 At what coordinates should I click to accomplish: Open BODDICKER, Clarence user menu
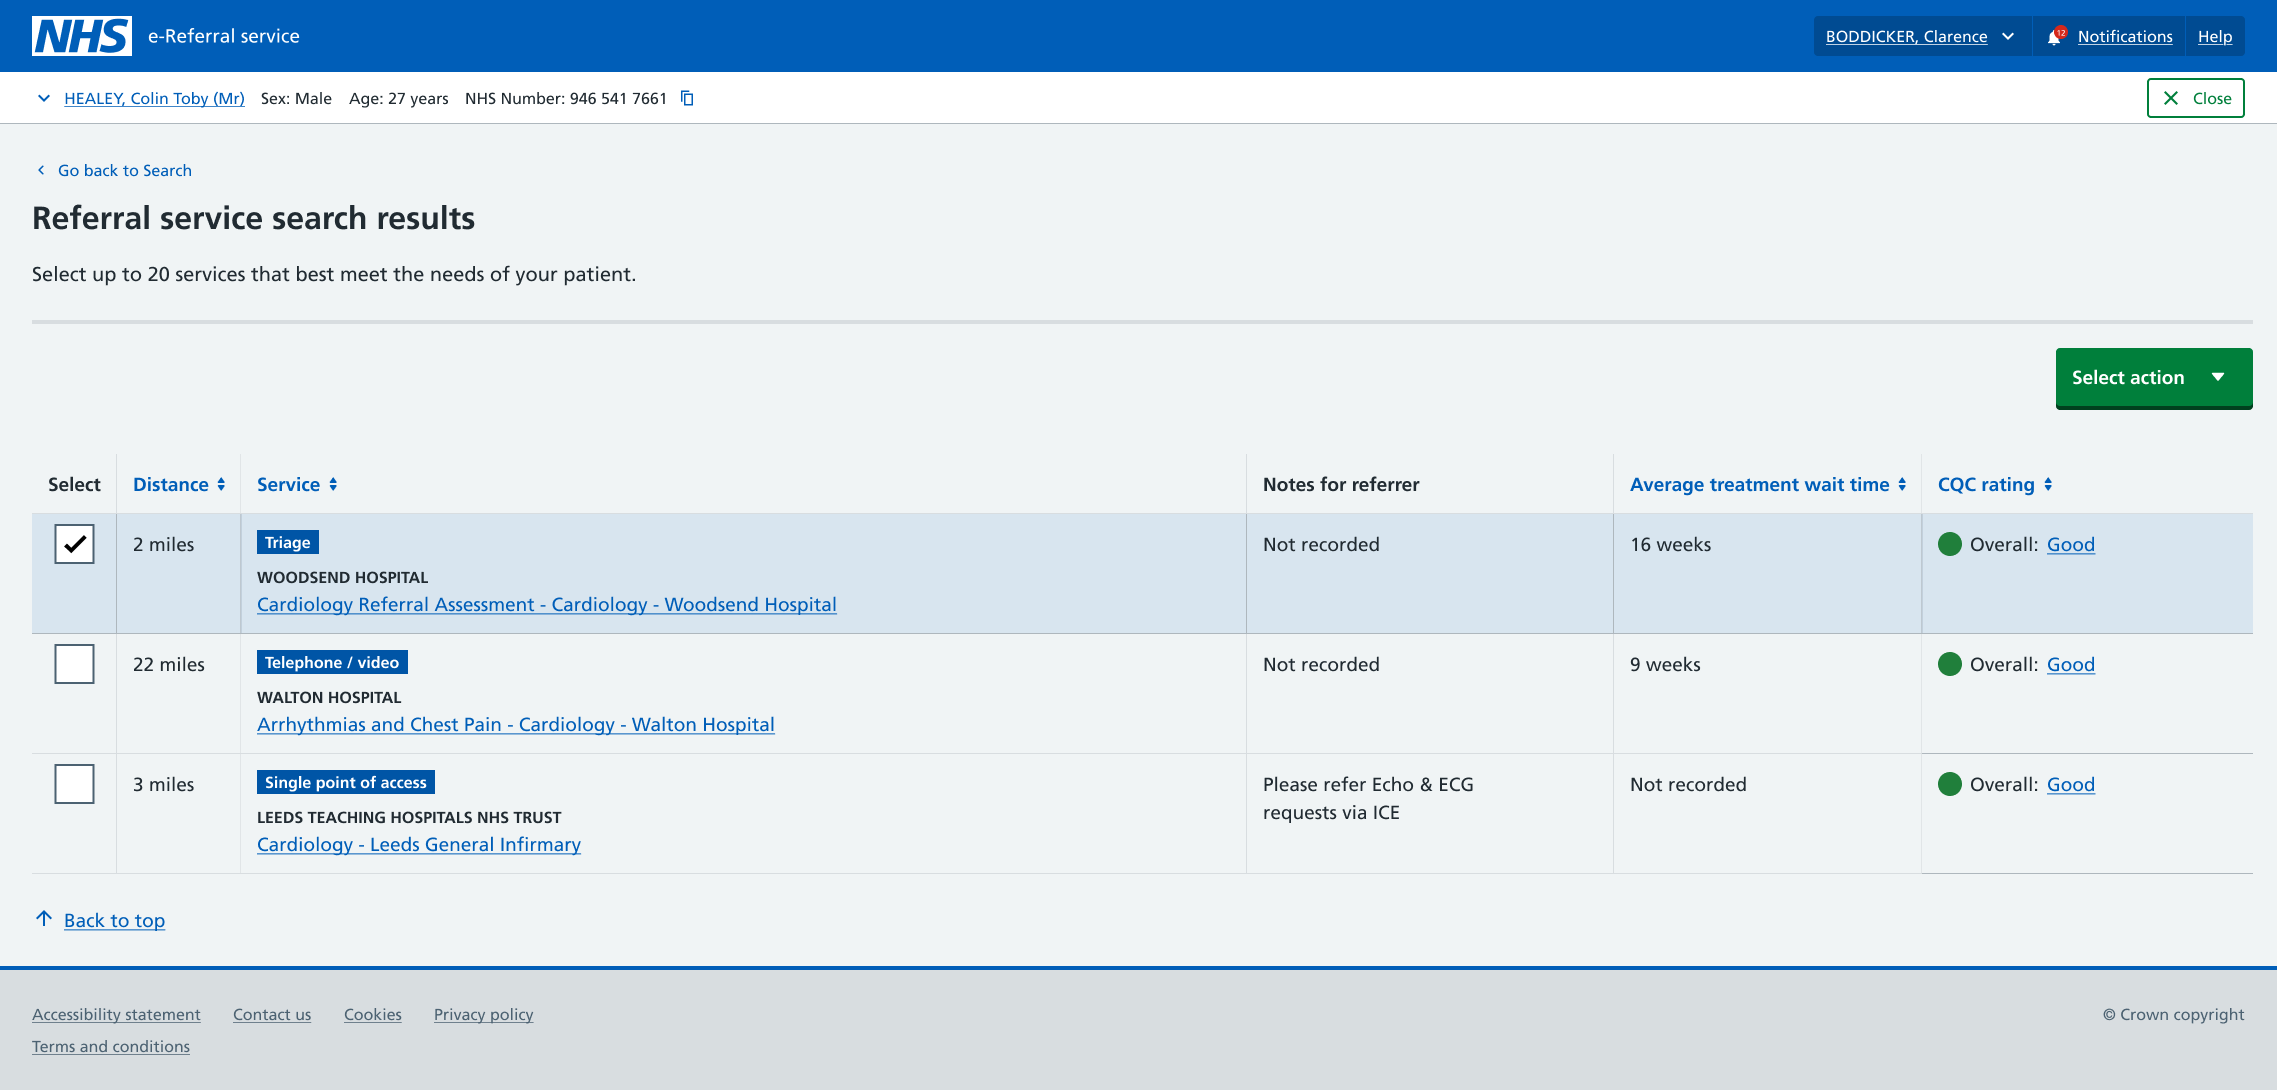tap(1921, 36)
